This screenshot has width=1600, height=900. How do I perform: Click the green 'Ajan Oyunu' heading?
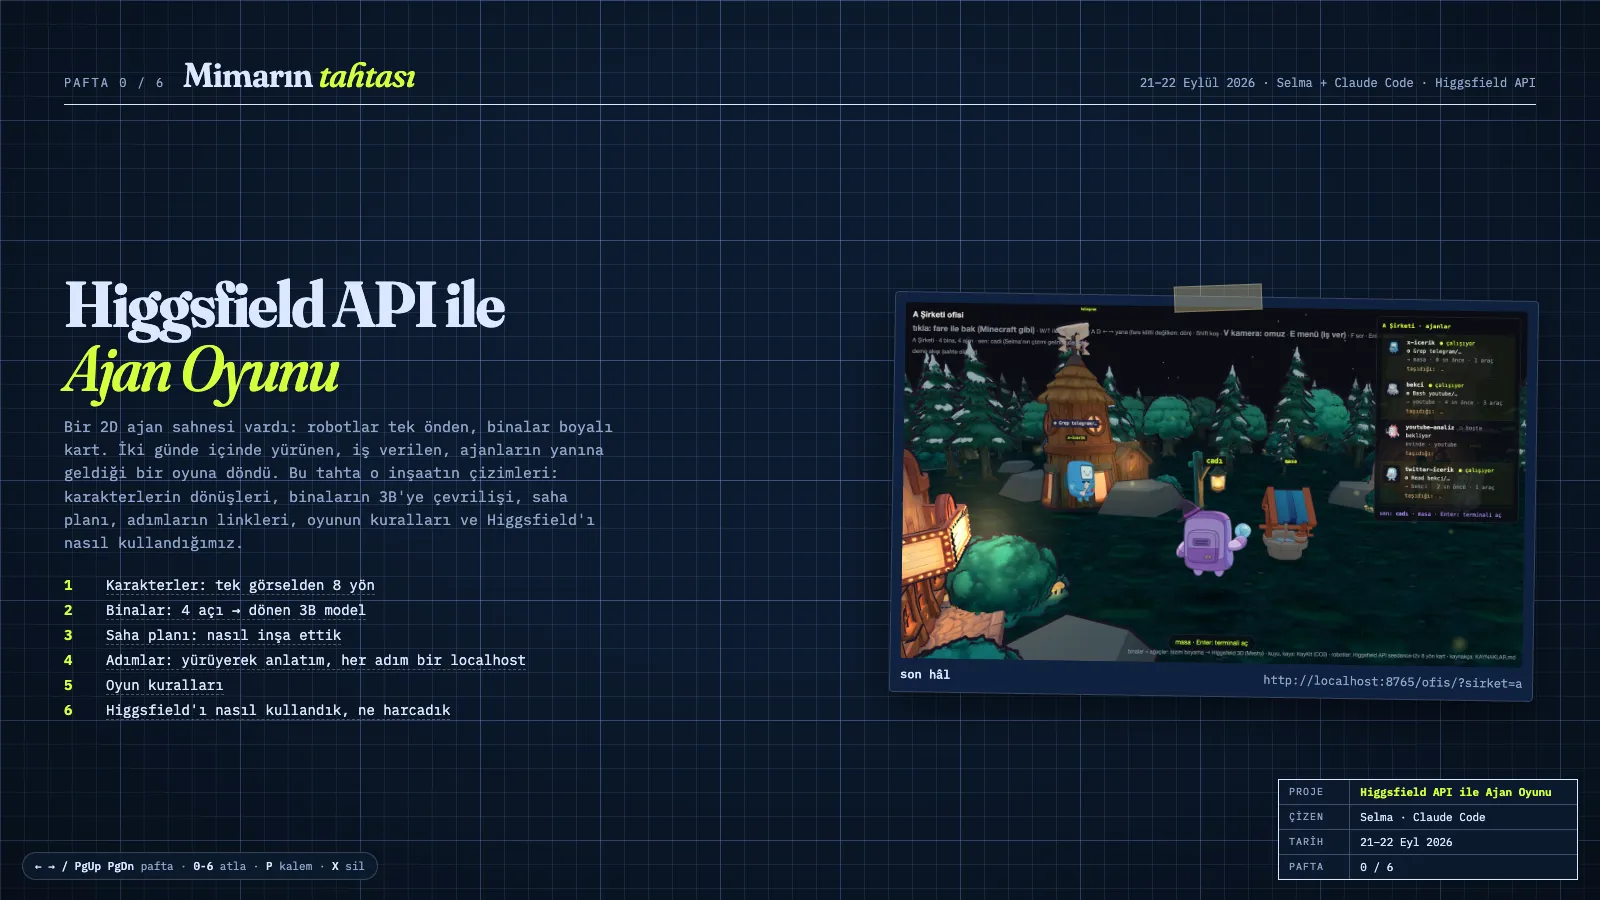point(201,372)
